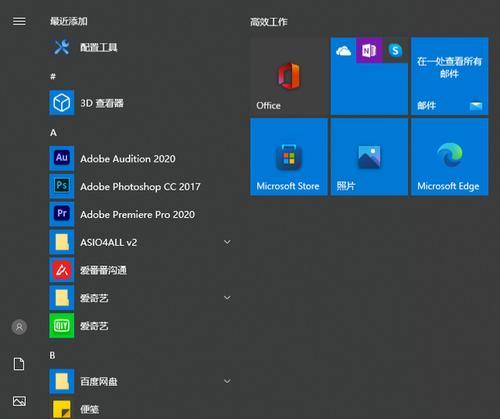Launch the green iQIYI app icon

[x=62, y=326]
